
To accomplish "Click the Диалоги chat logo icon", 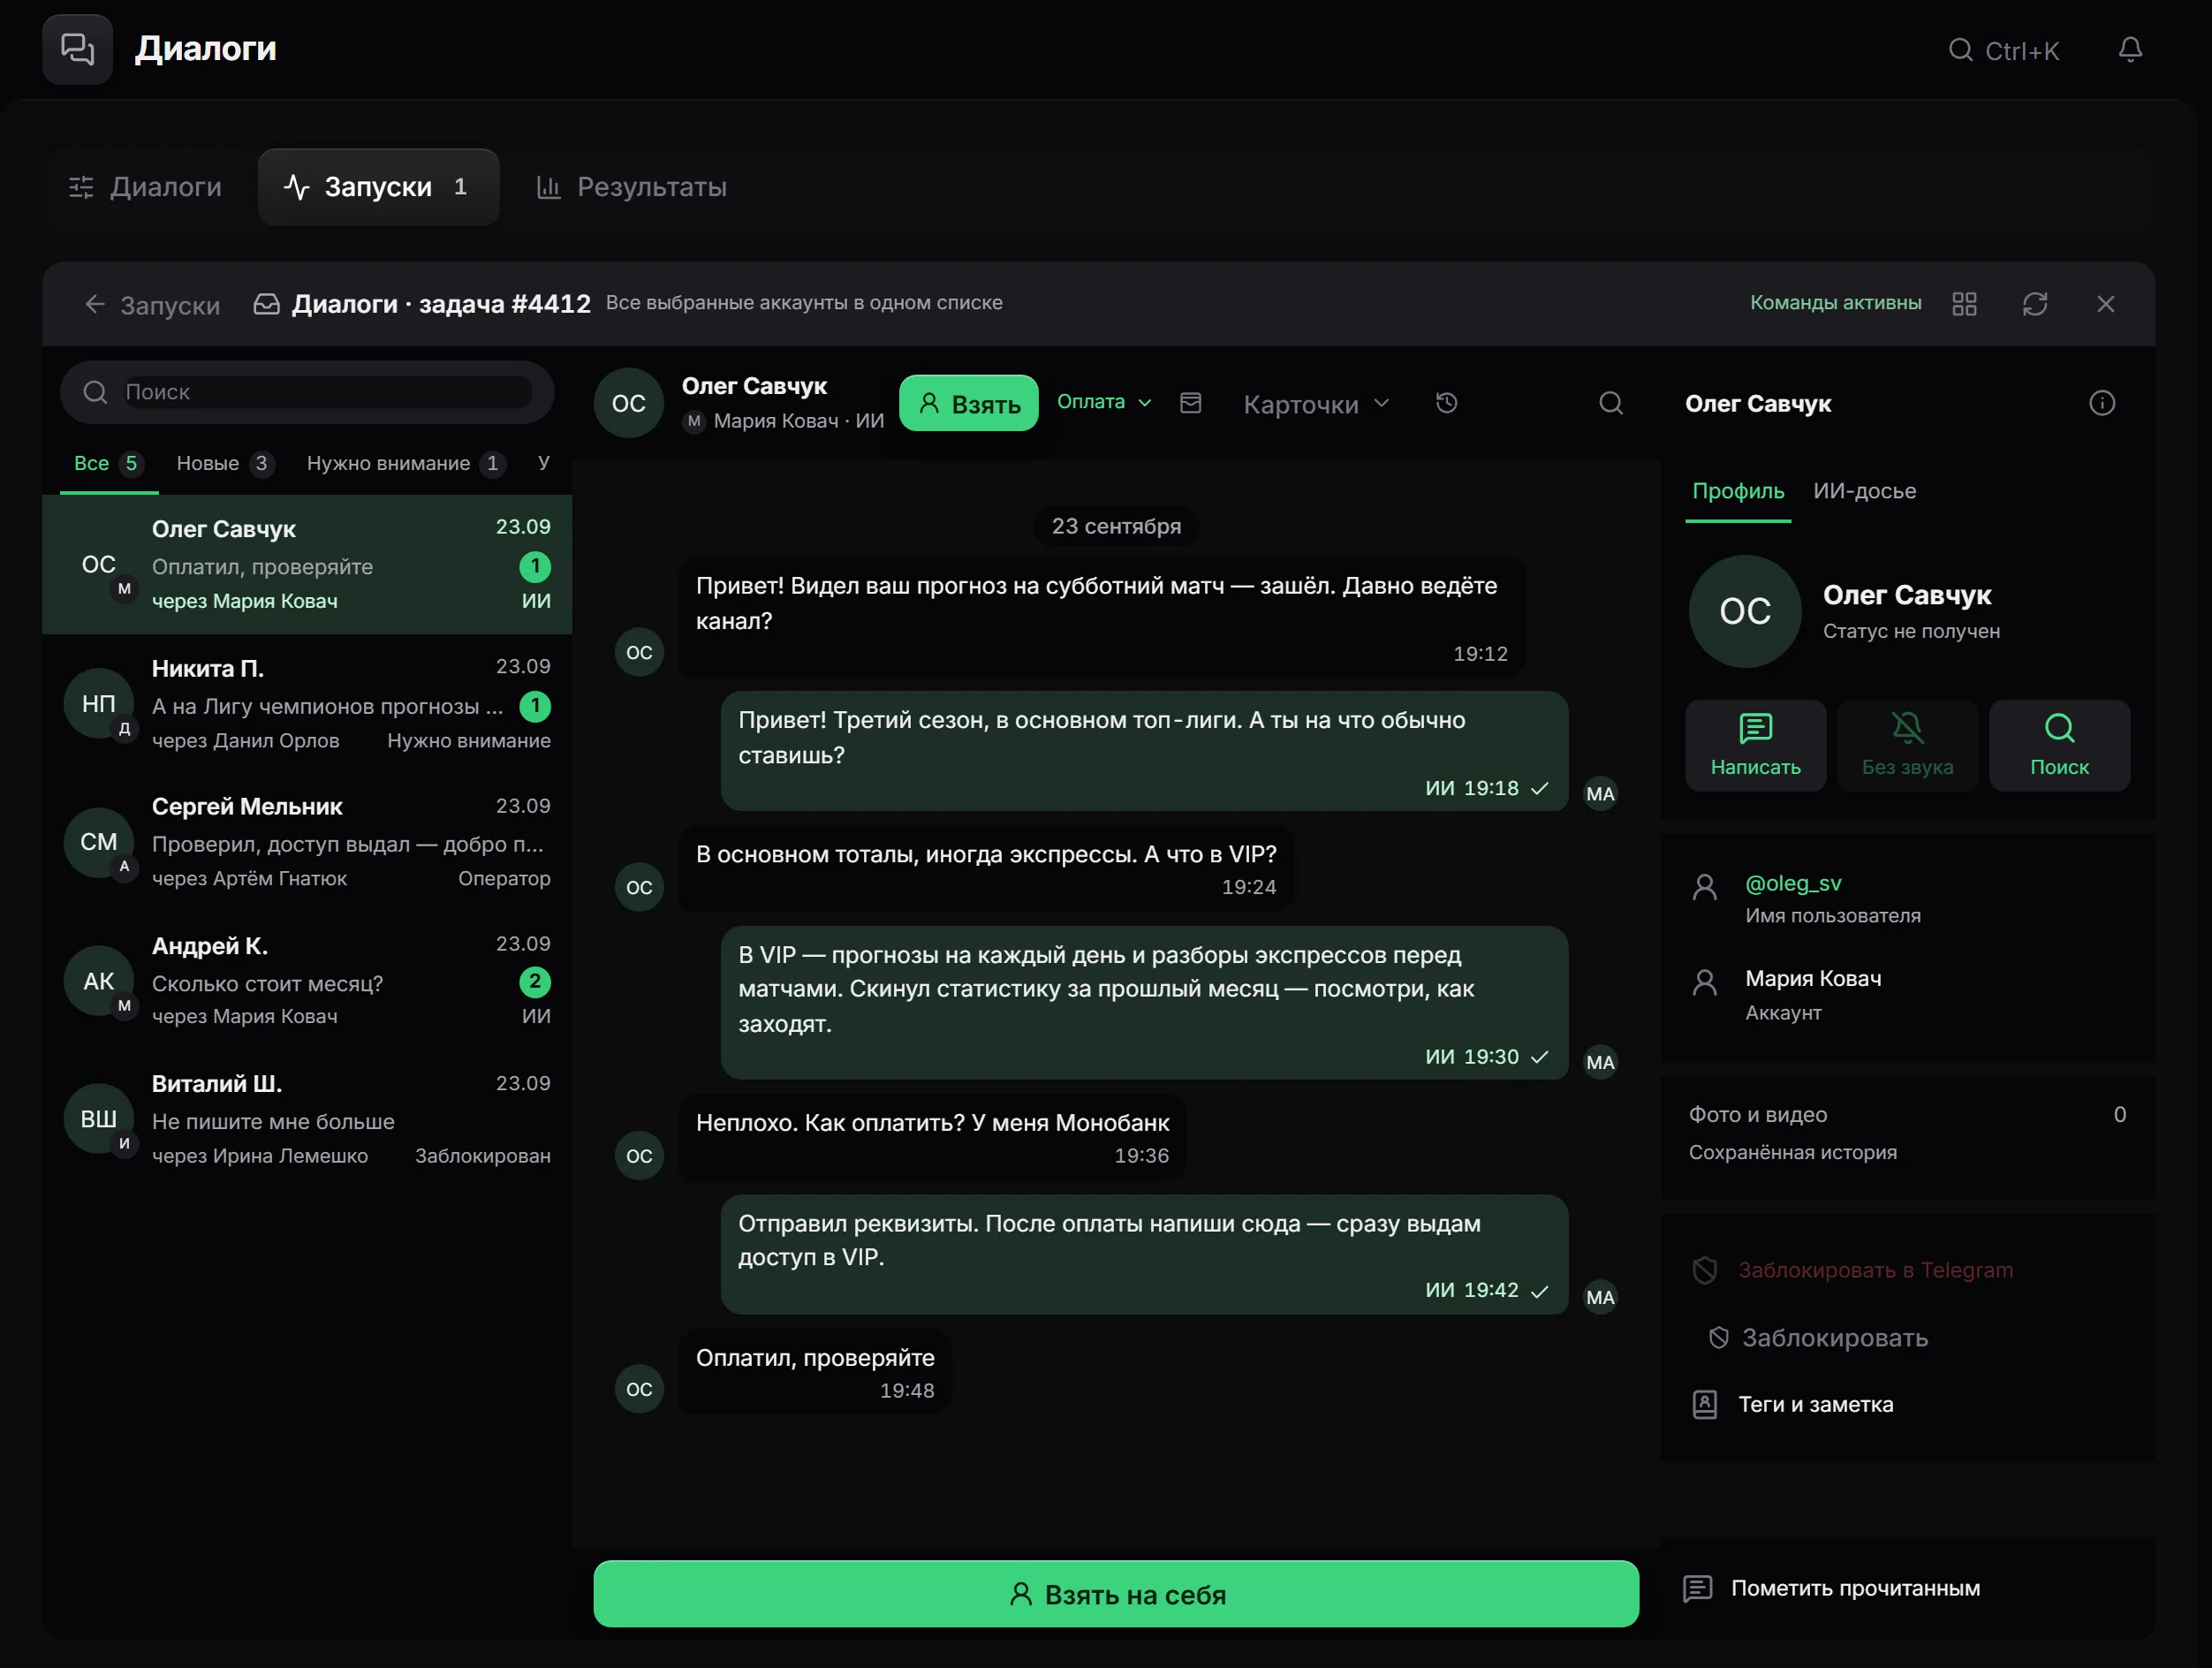I will pyautogui.click(x=77, y=49).
